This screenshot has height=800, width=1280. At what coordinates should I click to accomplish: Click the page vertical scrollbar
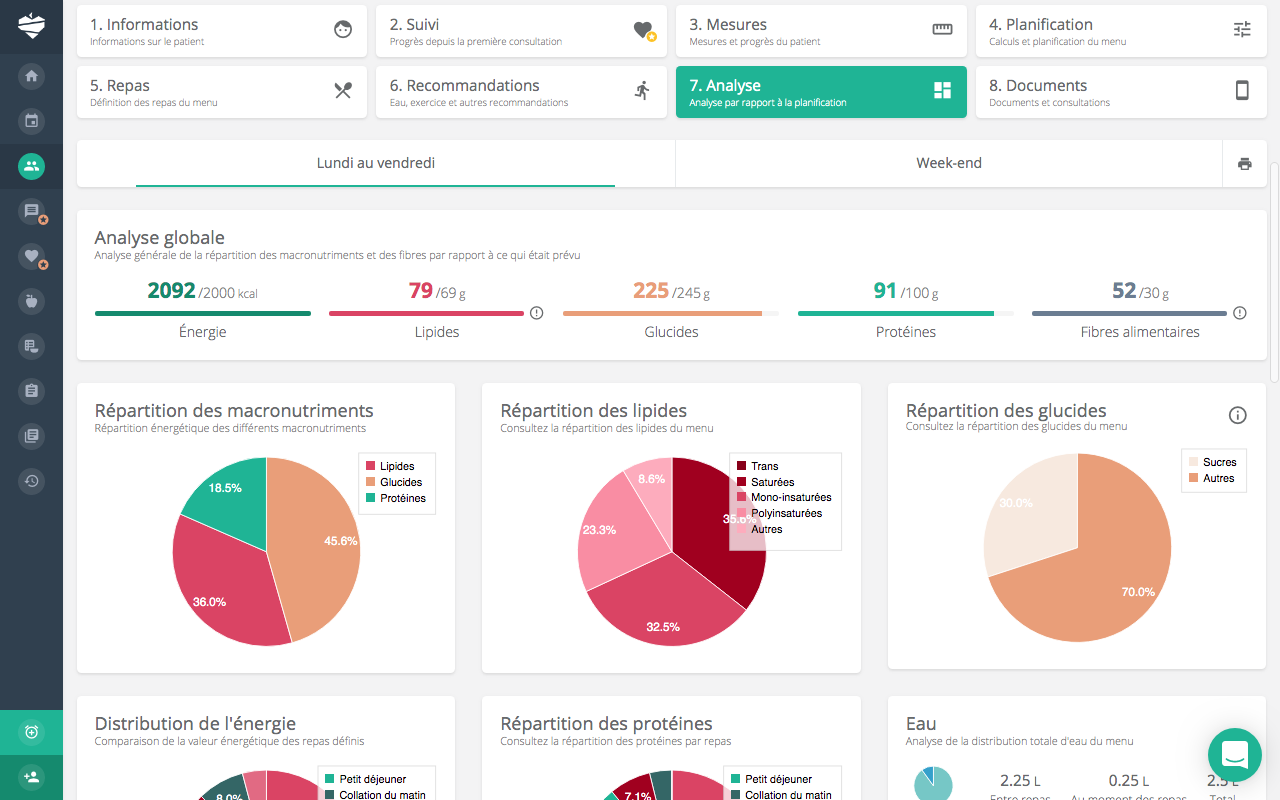pyautogui.click(x=1274, y=272)
